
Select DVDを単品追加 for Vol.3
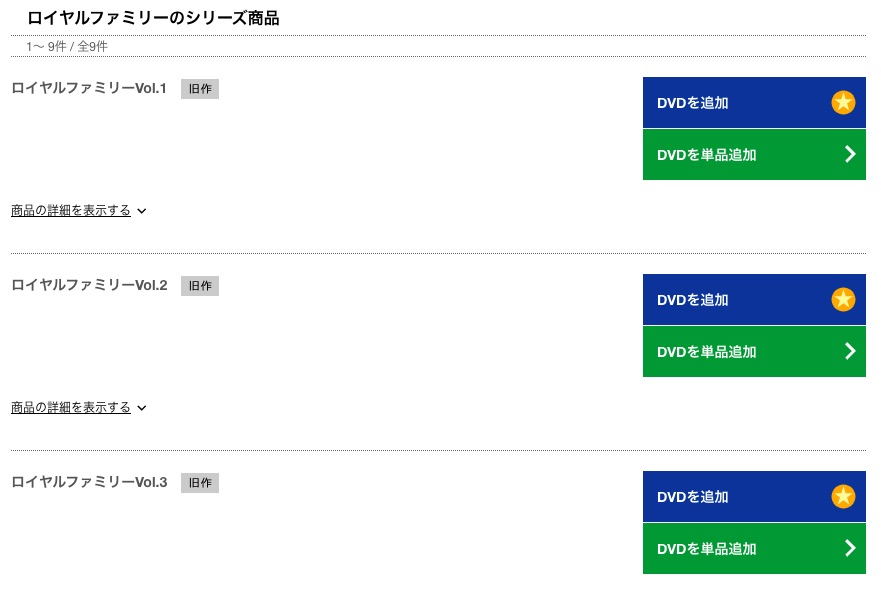(x=754, y=549)
